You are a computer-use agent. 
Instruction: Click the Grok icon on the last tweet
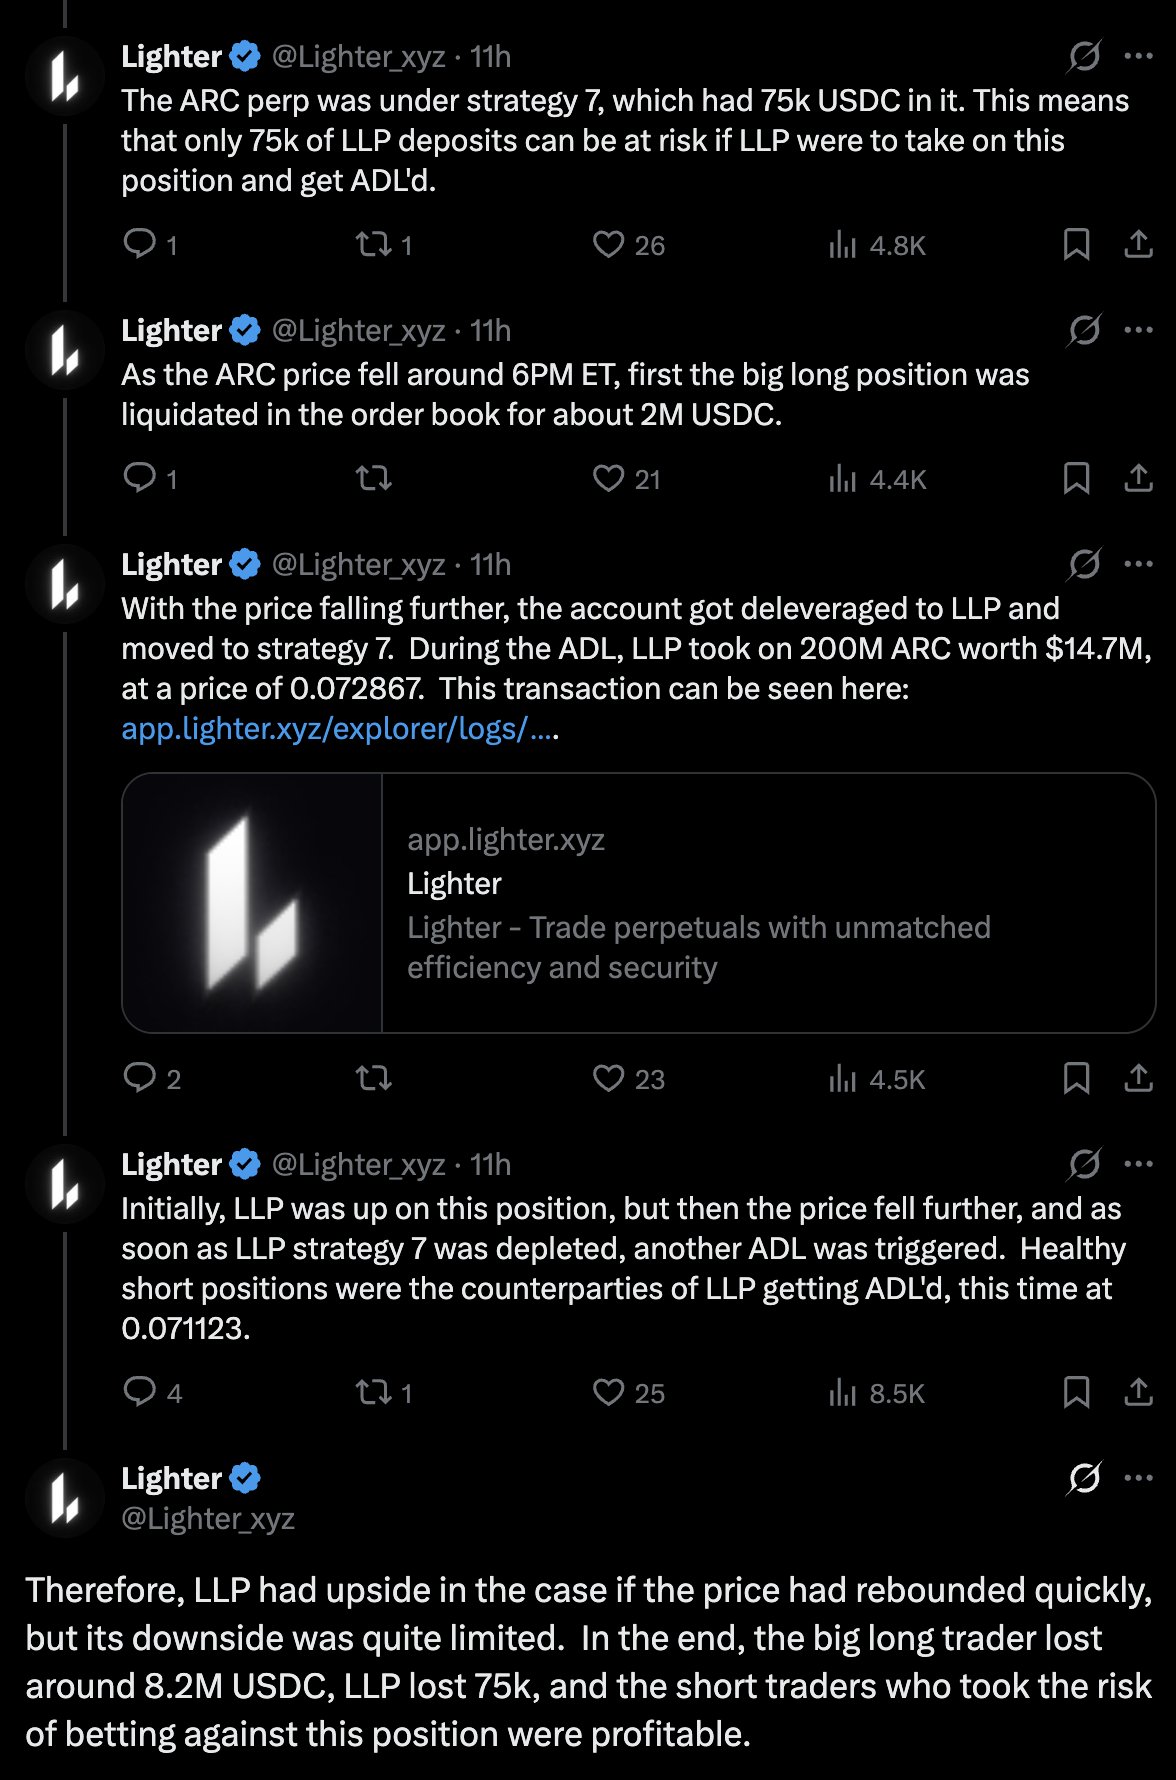tap(1084, 1478)
